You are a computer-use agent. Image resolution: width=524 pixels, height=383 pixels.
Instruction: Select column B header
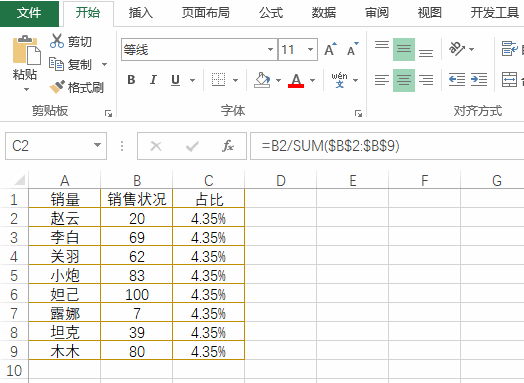137,180
